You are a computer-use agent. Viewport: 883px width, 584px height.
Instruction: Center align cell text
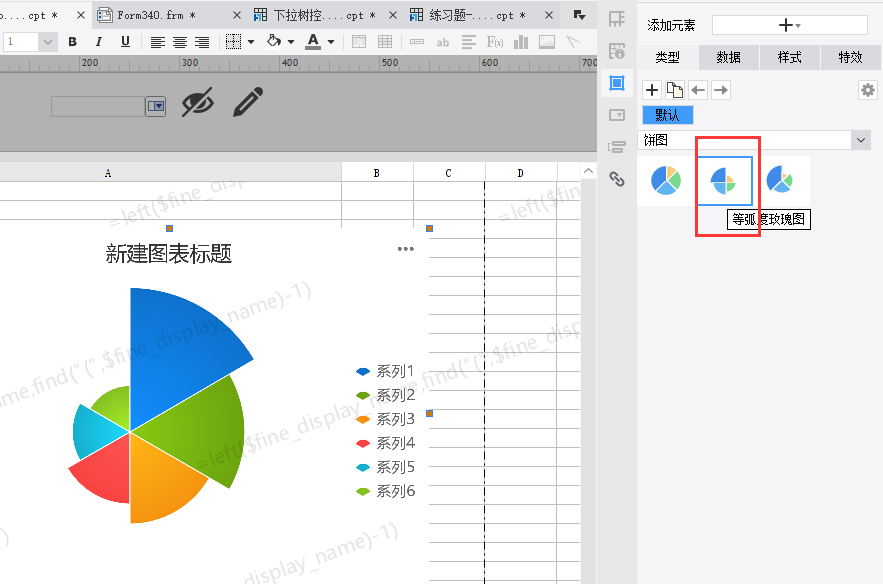point(180,42)
